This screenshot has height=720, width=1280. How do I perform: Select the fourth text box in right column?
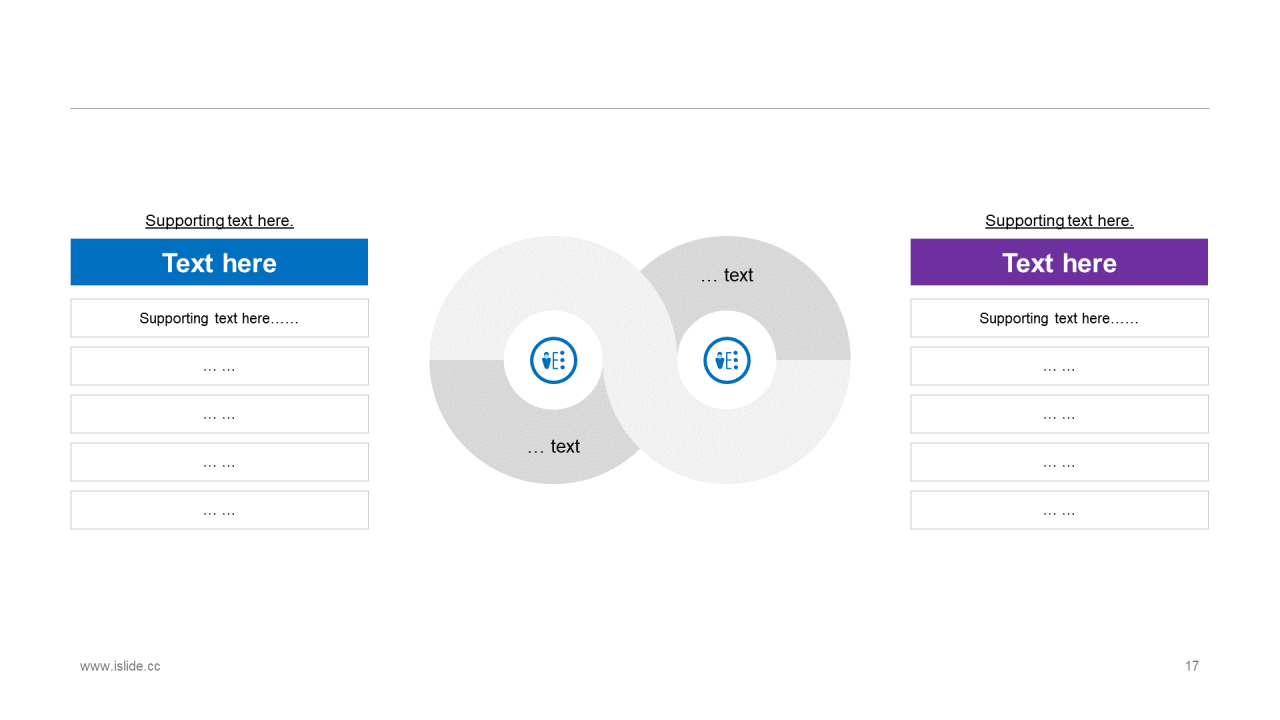(1059, 462)
